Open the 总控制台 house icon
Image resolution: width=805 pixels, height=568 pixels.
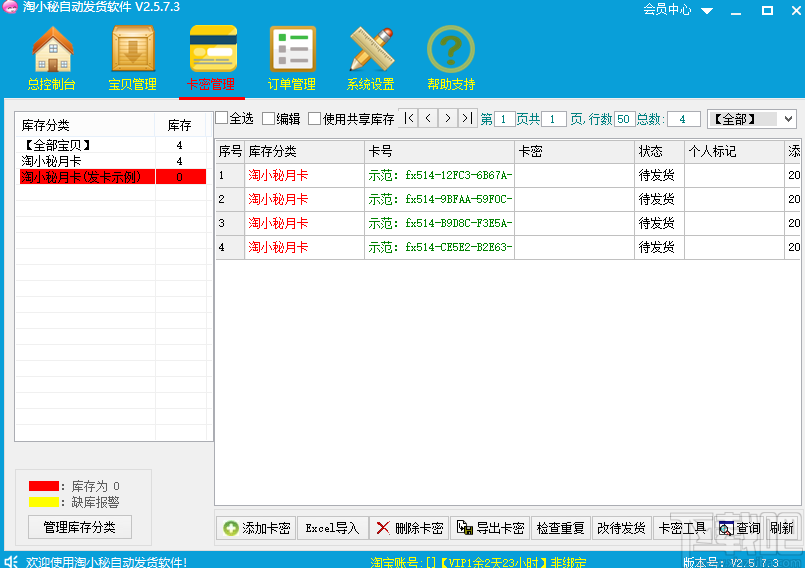(52, 49)
